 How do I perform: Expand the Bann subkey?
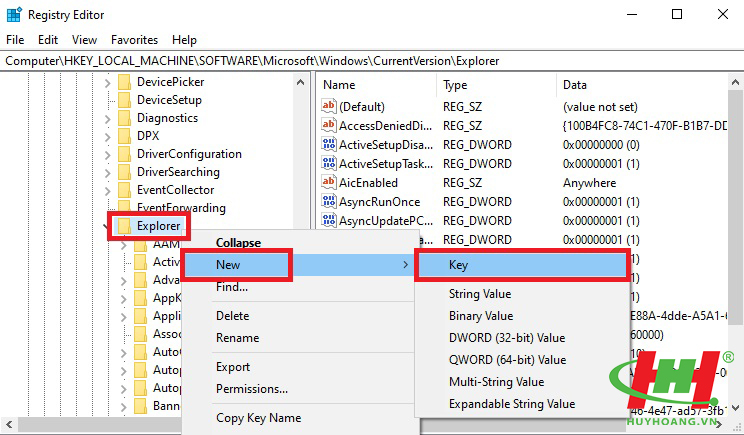(x=124, y=407)
